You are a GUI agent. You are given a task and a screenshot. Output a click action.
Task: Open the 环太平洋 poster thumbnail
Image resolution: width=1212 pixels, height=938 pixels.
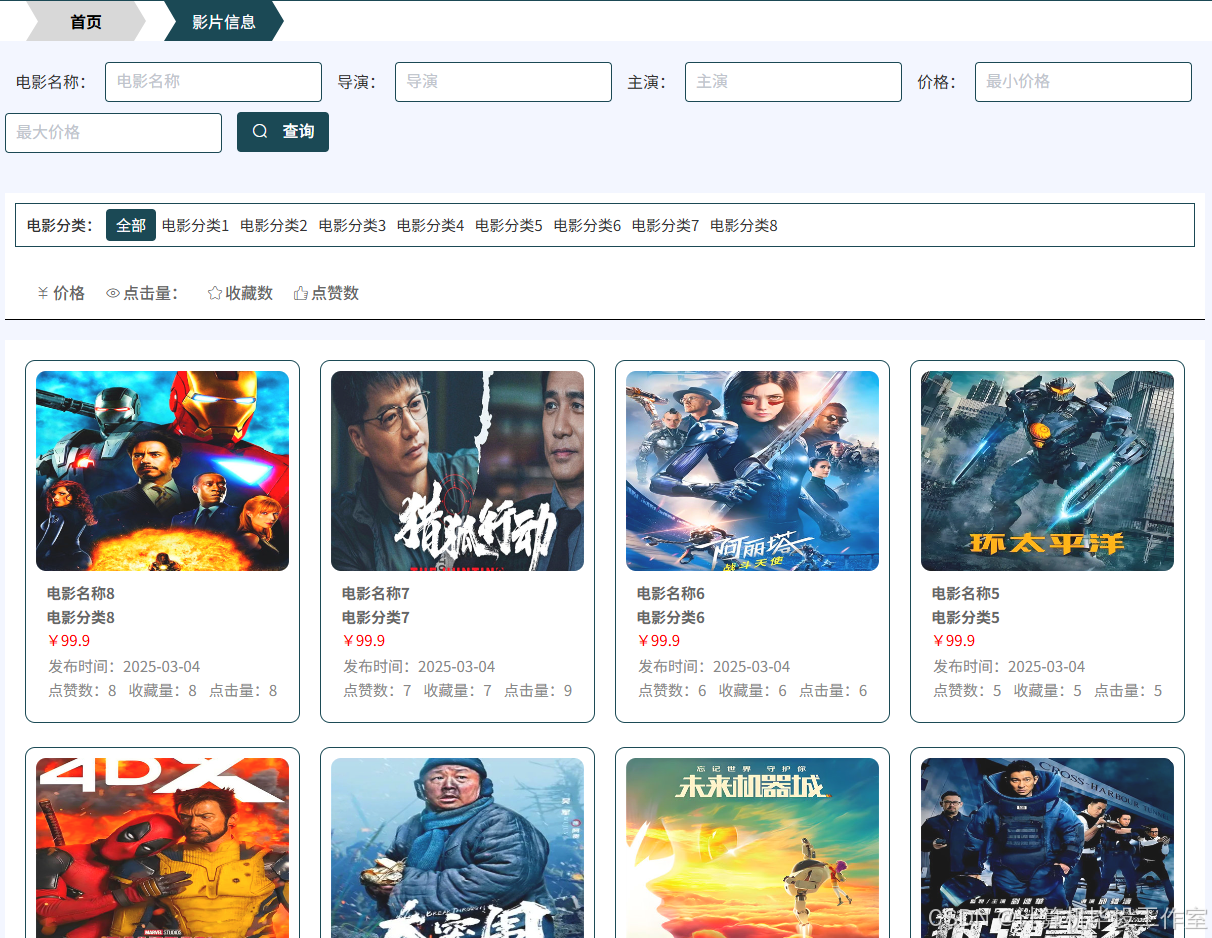(x=1047, y=471)
